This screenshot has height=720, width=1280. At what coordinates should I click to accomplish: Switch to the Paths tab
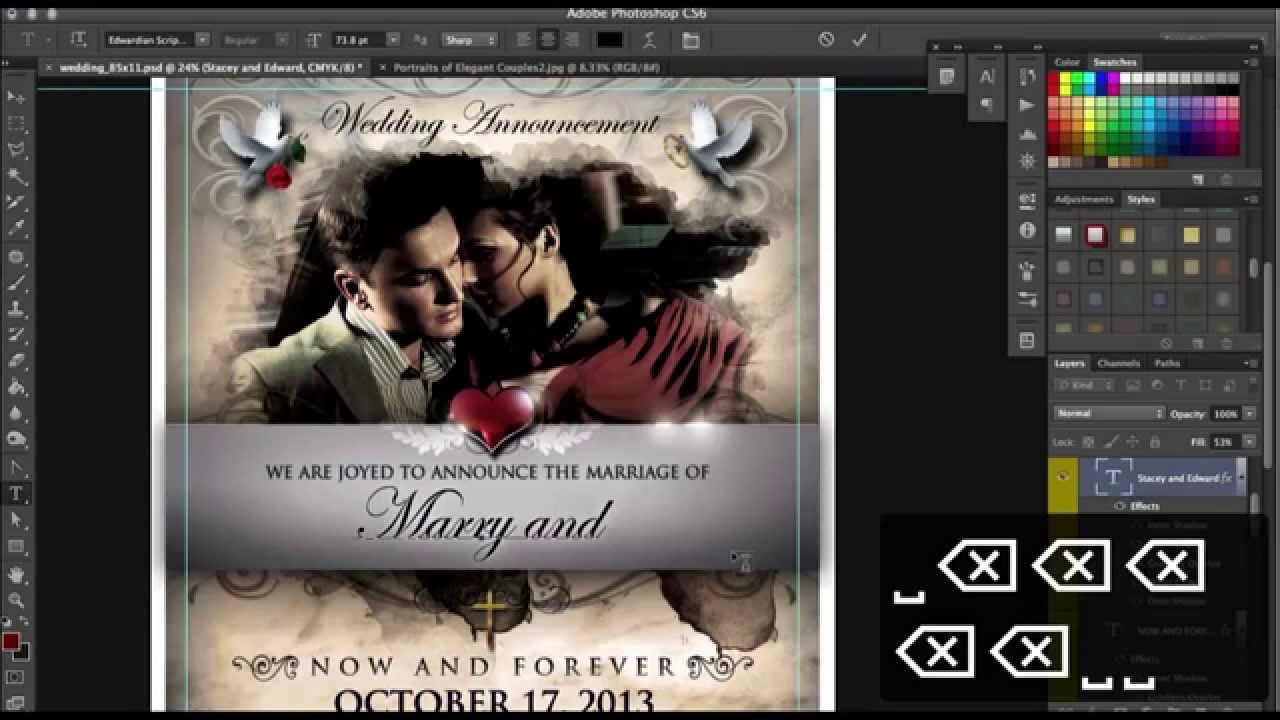click(x=1167, y=363)
